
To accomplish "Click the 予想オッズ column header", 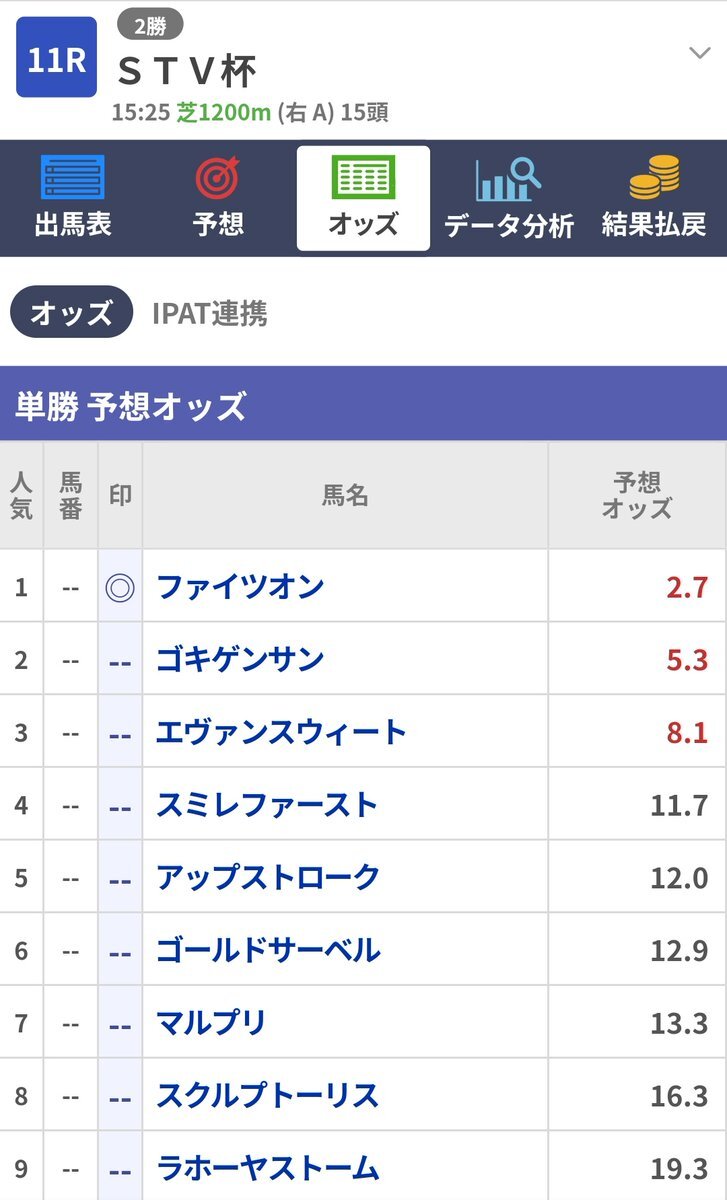I will pos(637,495).
